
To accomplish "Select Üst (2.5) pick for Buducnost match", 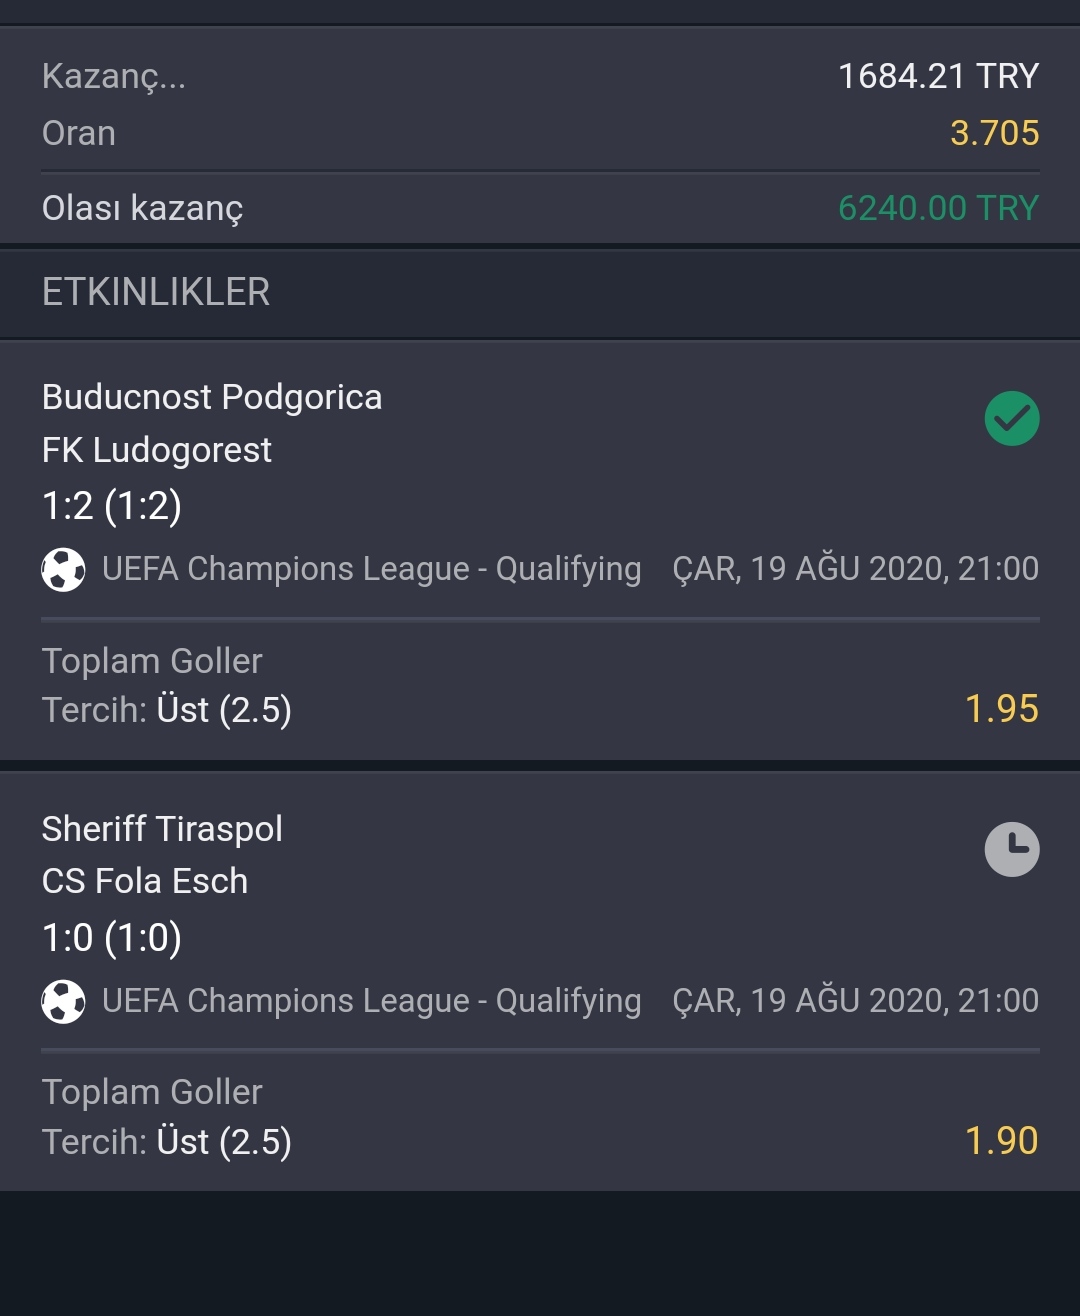I will (224, 710).
